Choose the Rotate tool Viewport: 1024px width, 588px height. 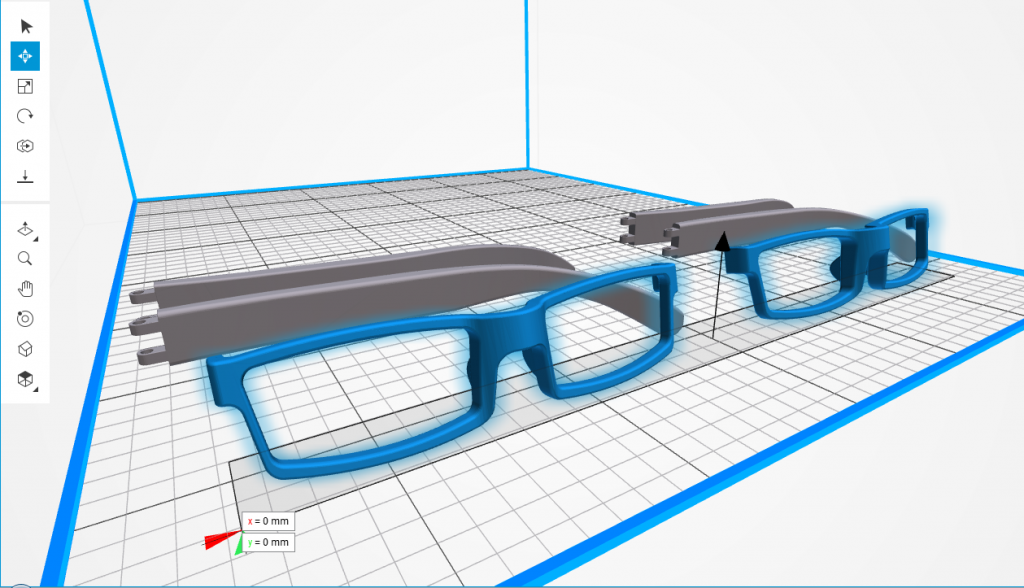click(x=26, y=116)
